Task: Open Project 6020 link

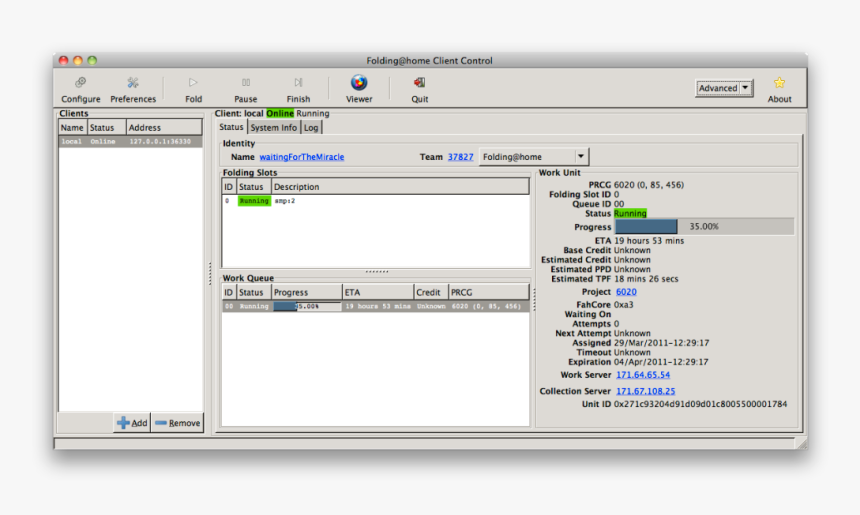Action: (626, 292)
